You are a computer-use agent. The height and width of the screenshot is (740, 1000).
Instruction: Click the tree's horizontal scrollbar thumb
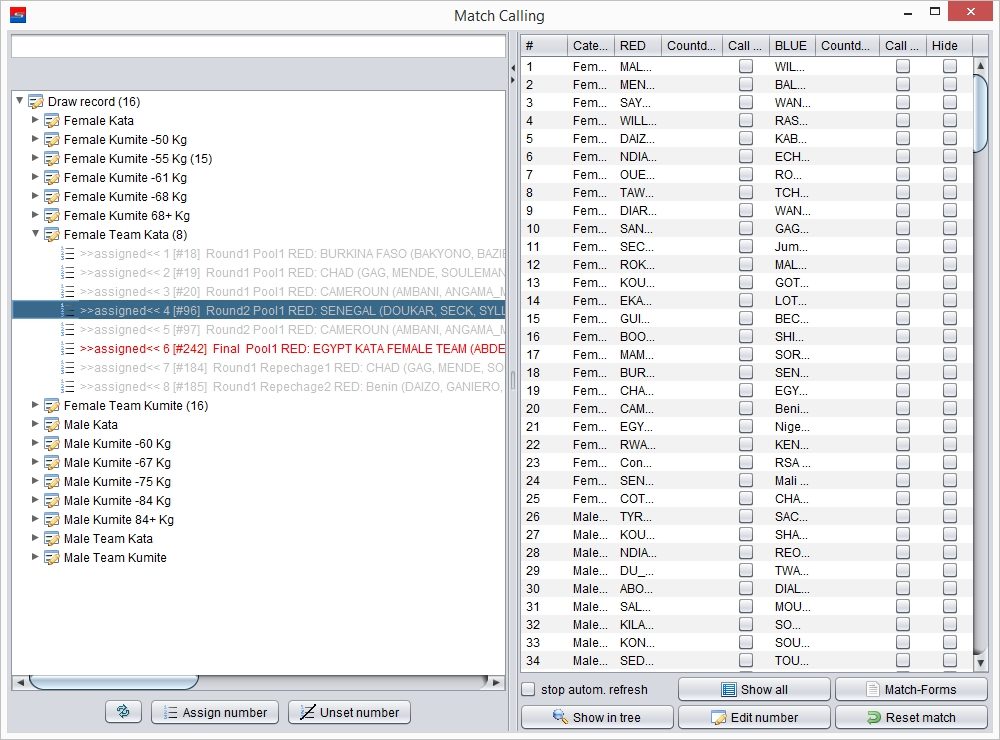click(114, 683)
